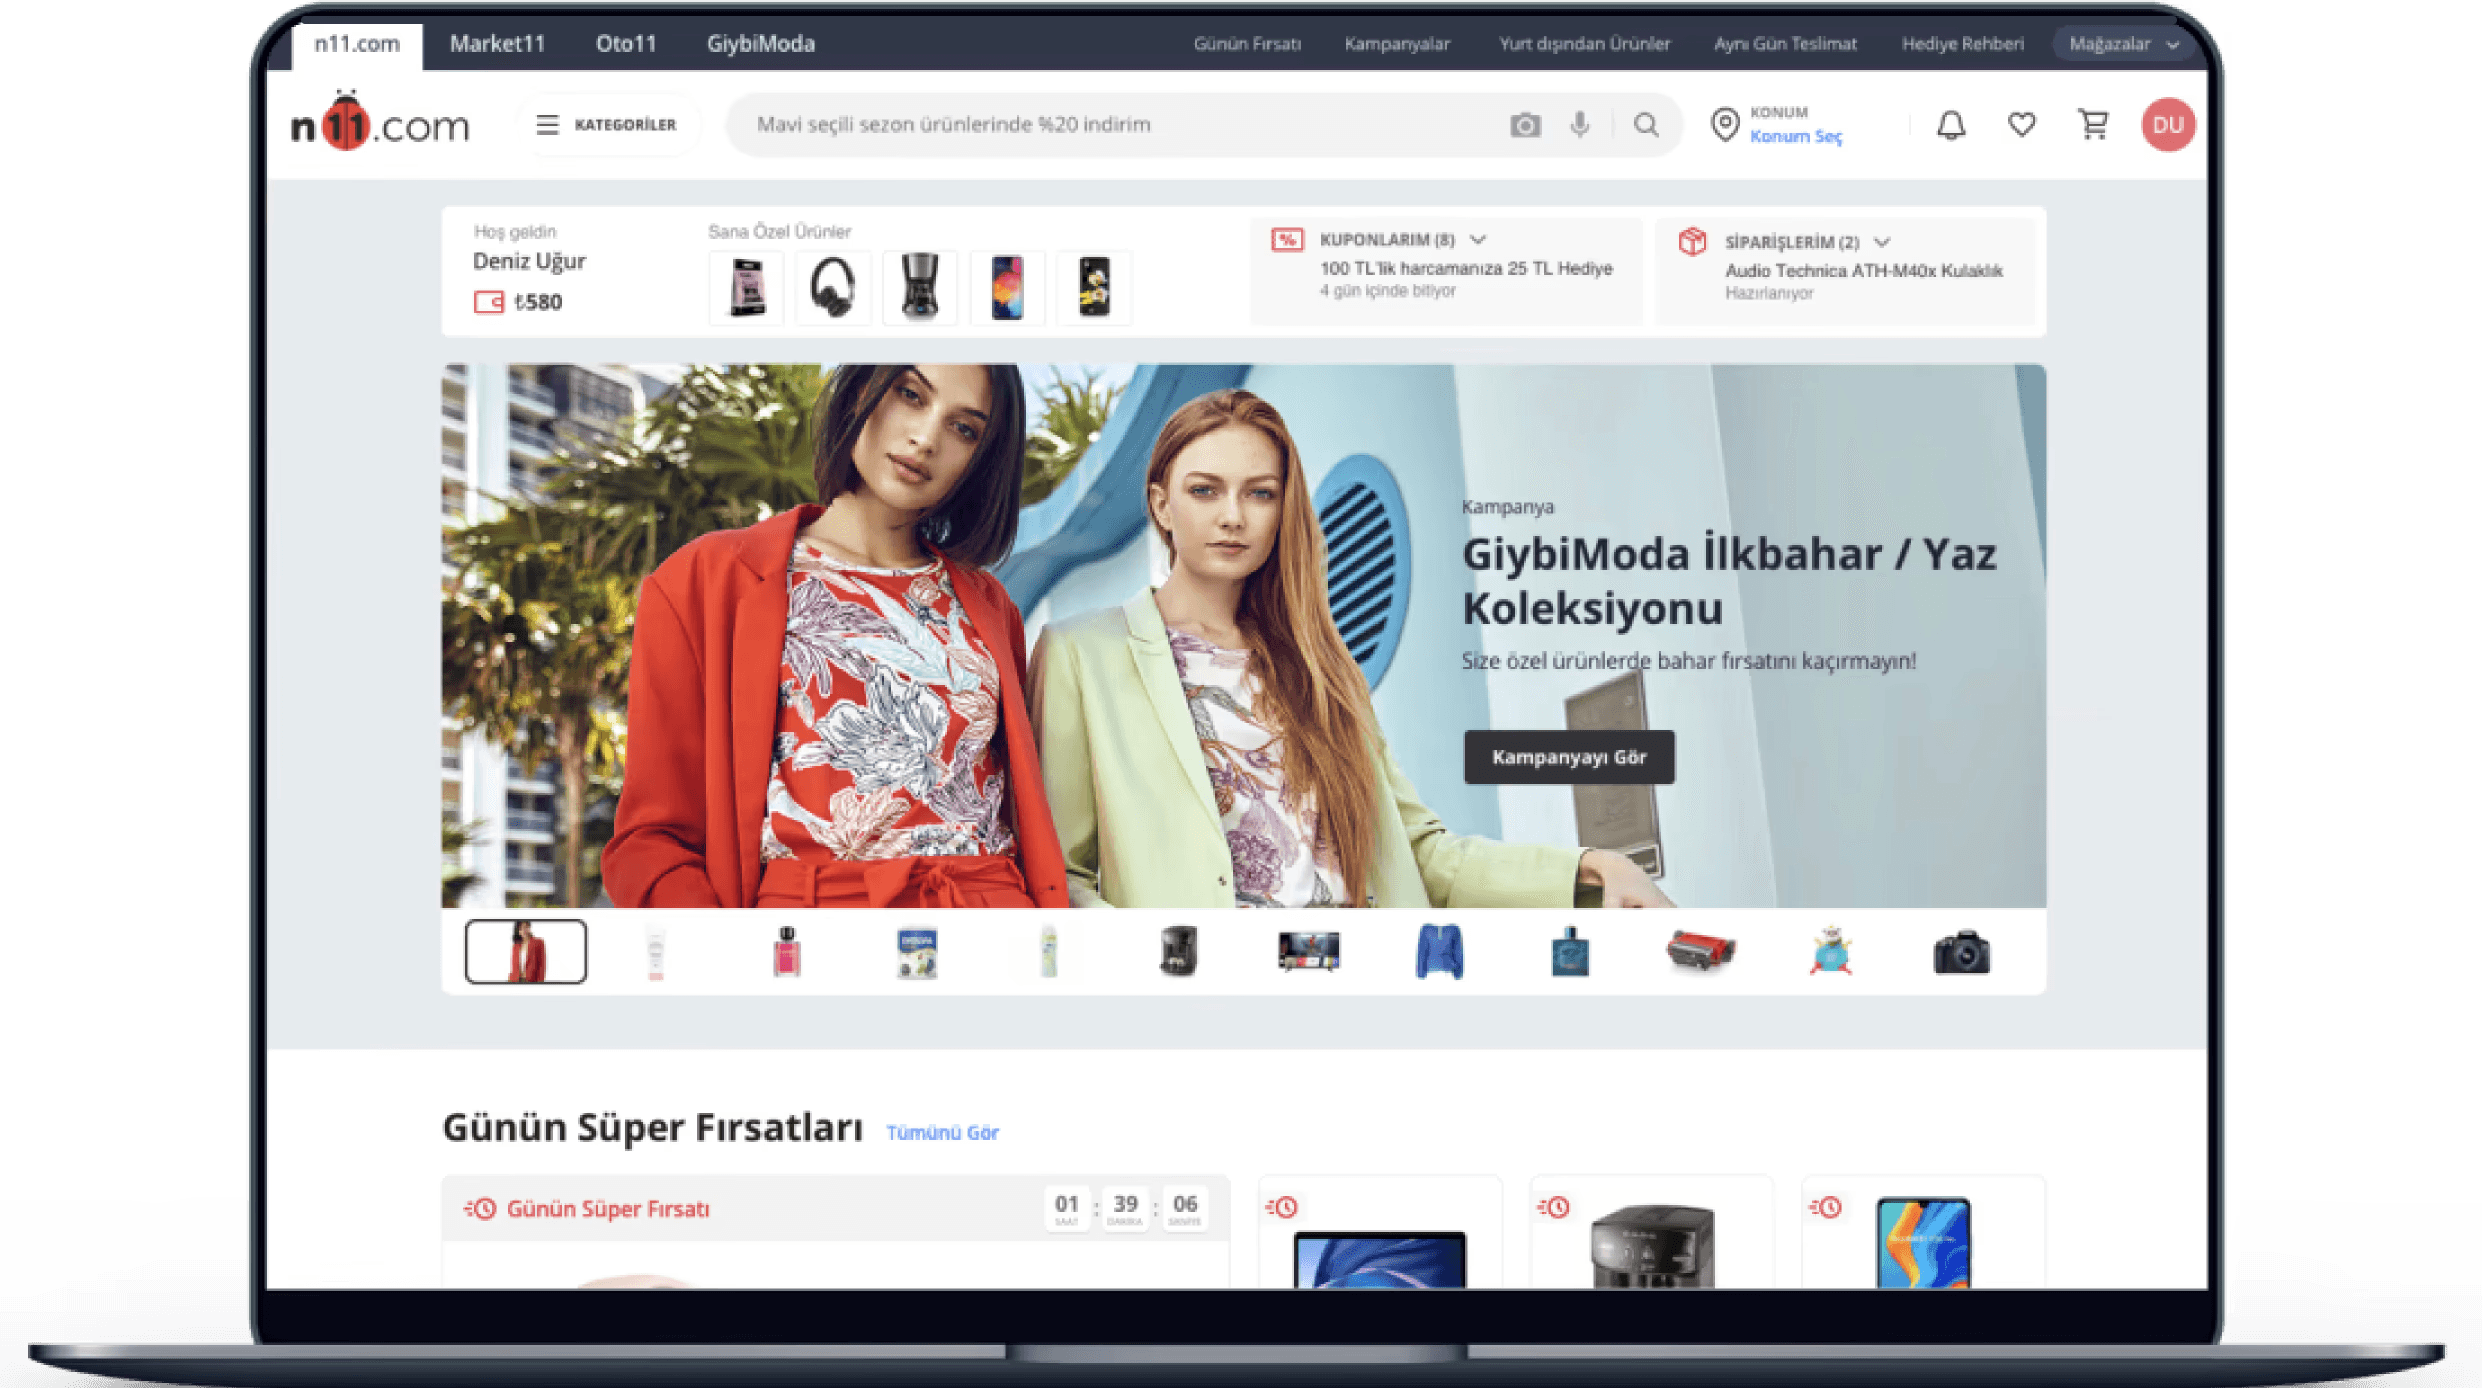Expand Kuponlarım chevron
This screenshot has width=2482, height=1388.
coord(1478,240)
